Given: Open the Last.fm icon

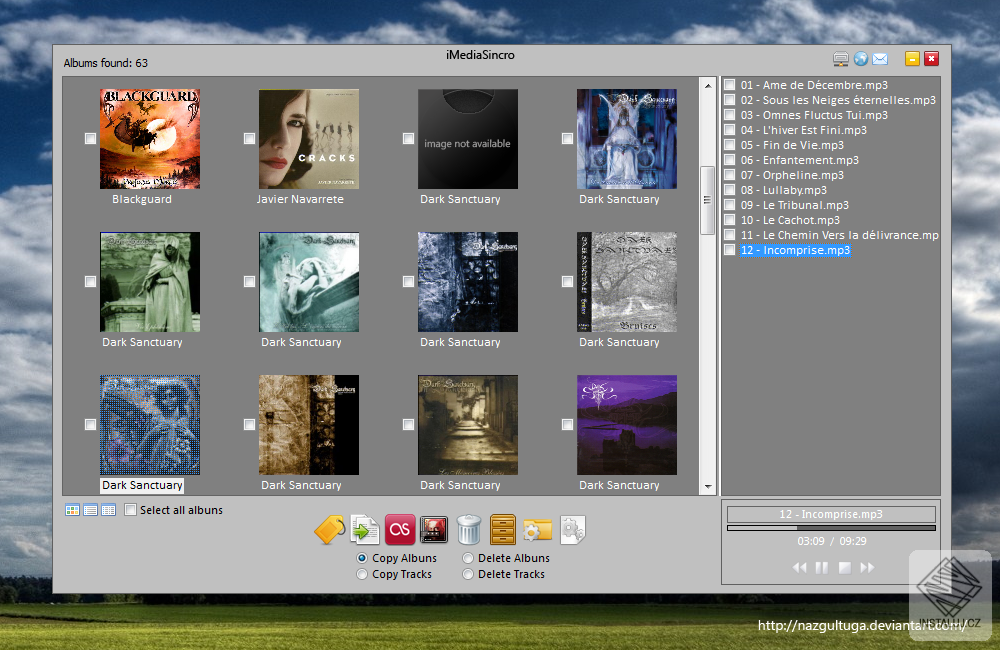Looking at the screenshot, I should pos(400,529).
